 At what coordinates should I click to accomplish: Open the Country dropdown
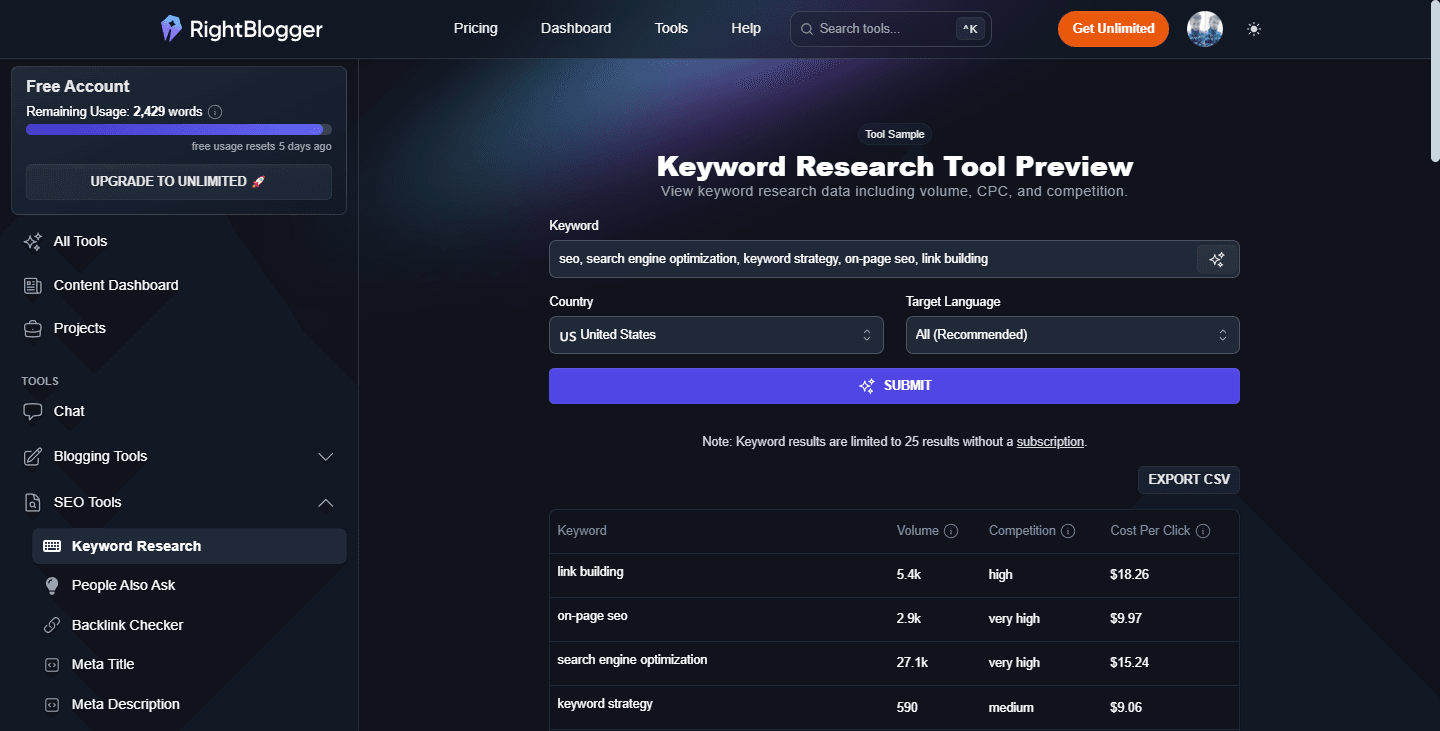[x=716, y=335]
